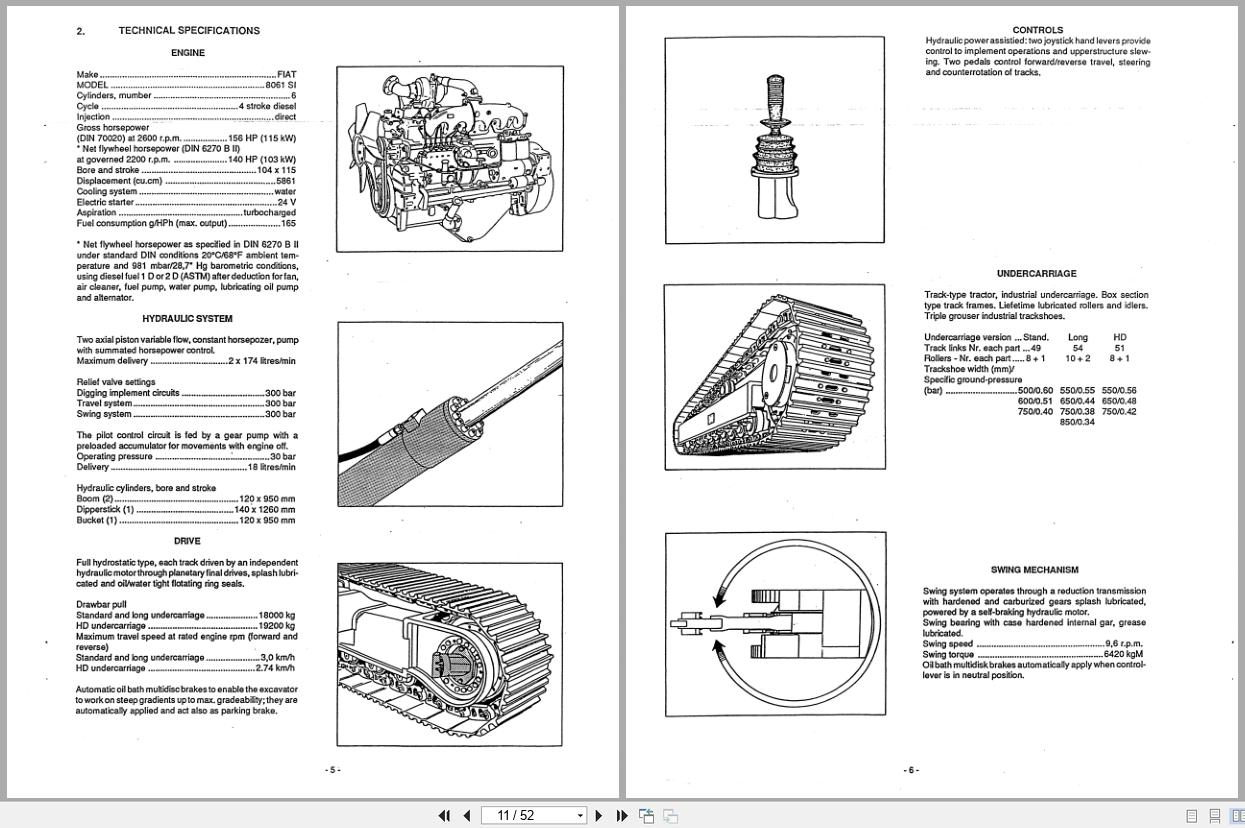Click the HYDRAULIC SYSTEM heading
Image resolution: width=1245 pixels, height=828 pixels.
[x=187, y=319]
